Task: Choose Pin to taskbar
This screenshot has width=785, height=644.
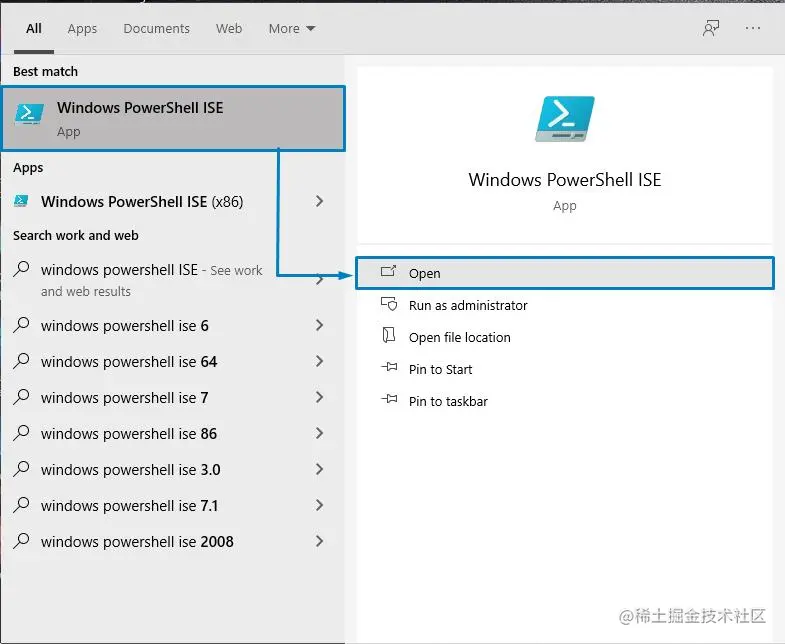Action: click(565, 402)
